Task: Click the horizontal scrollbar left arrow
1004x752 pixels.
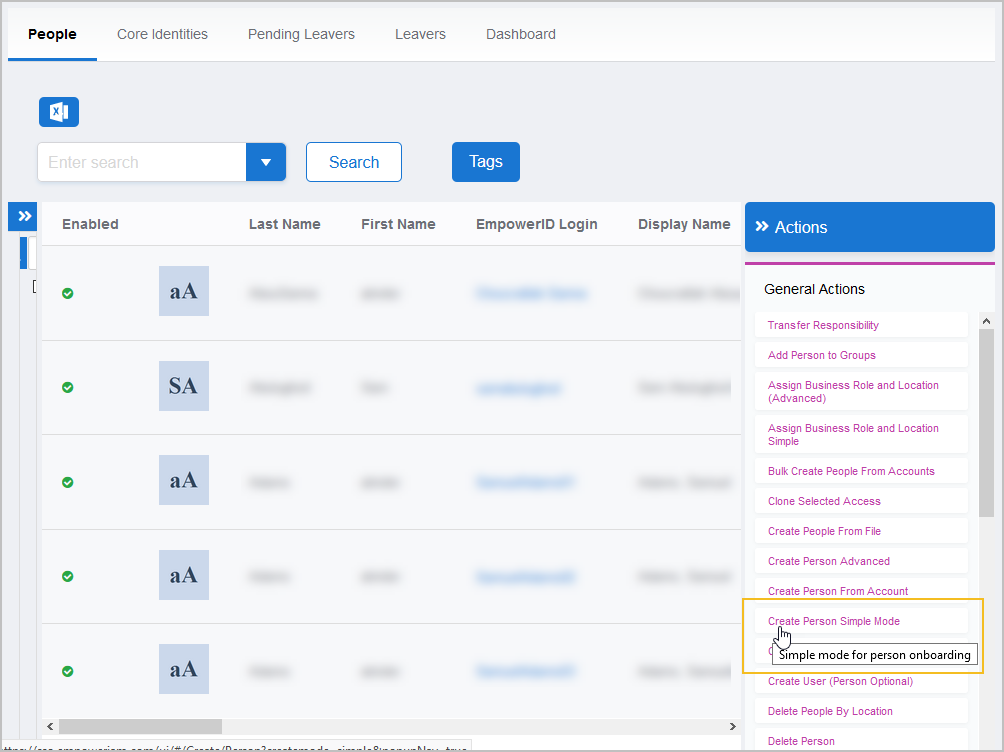Action: click(x=51, y=726)
